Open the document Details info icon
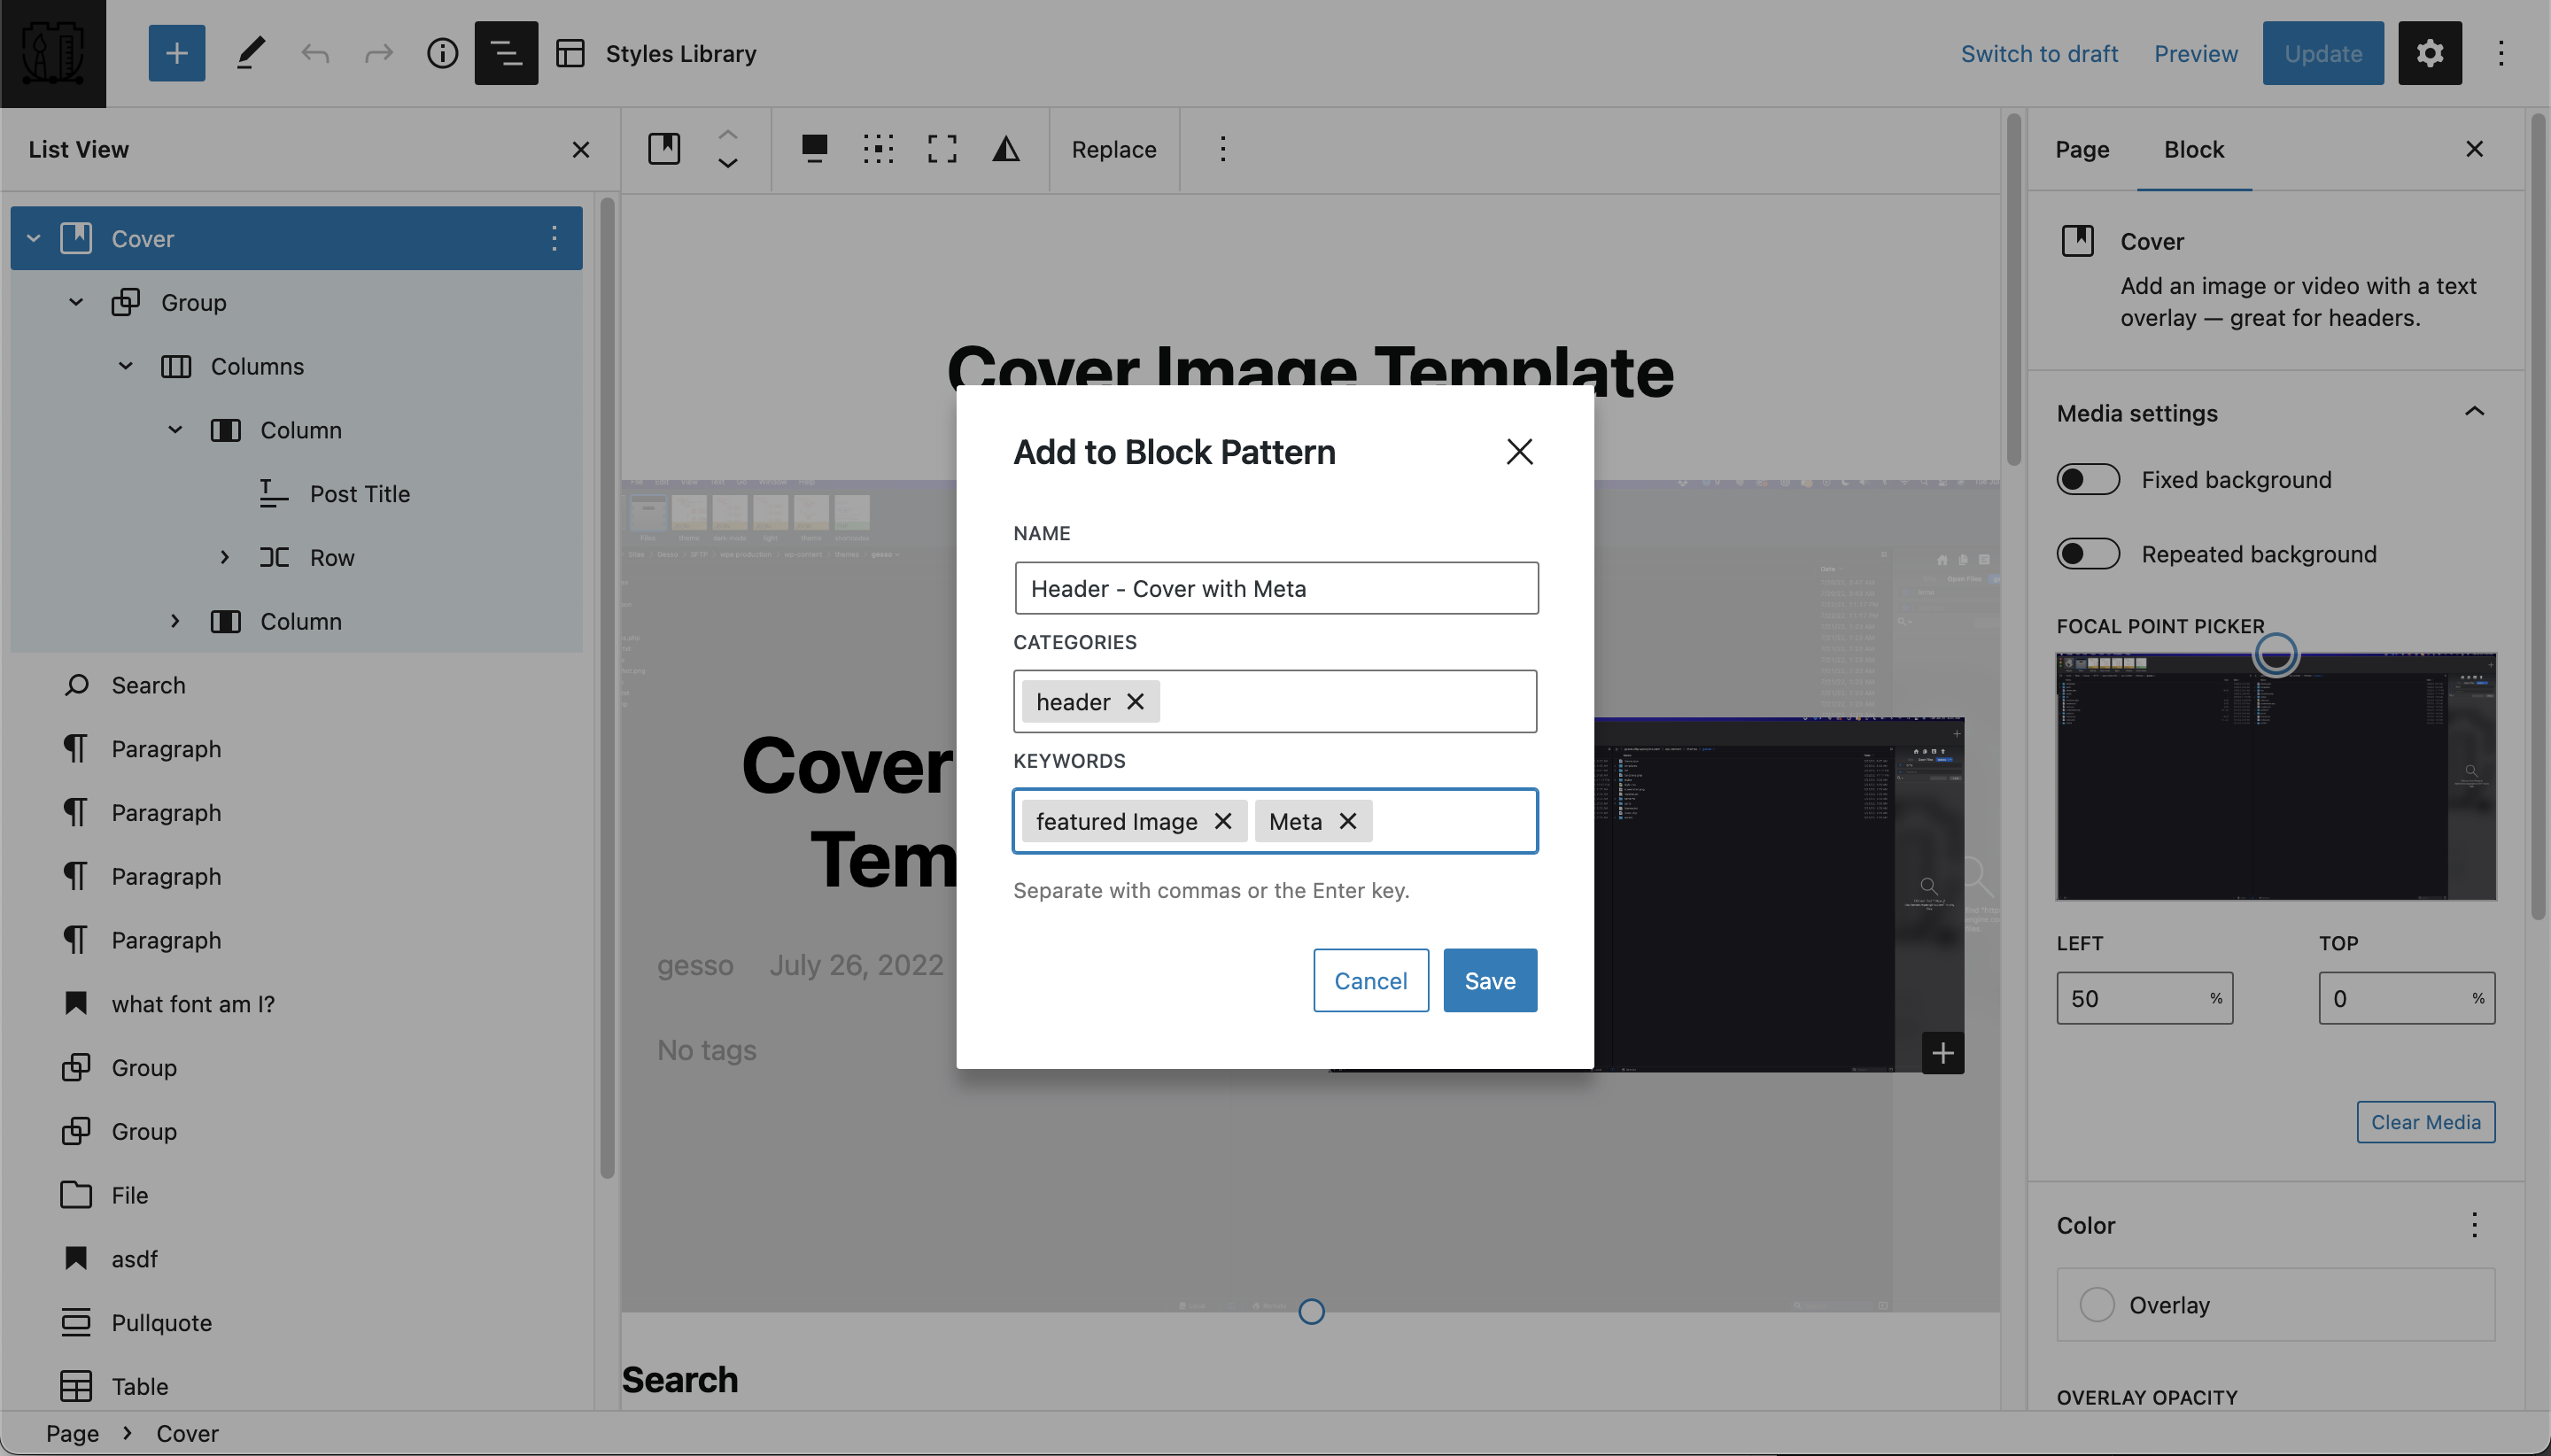The height and width of the screenshot is (1456, 2551). click(442, 53)
